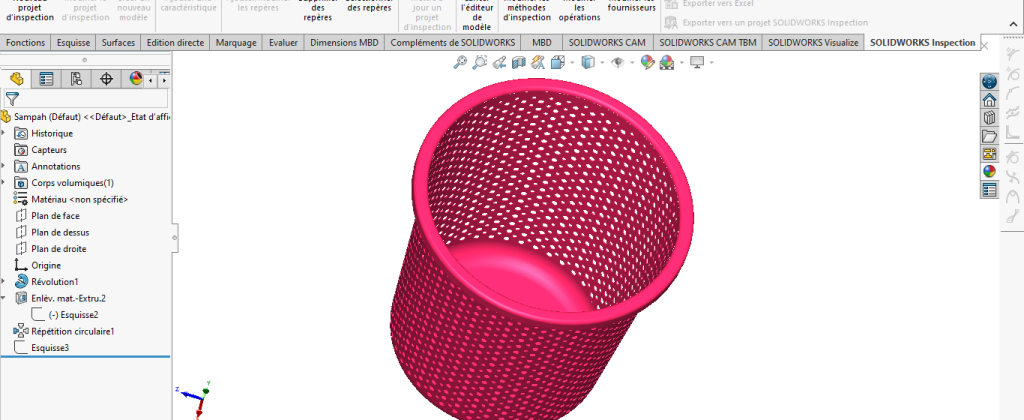Screen dimensions: 1024x420
Task: Open SOLIDWORKS Resources in the task pane
Action: pos(989,100)
